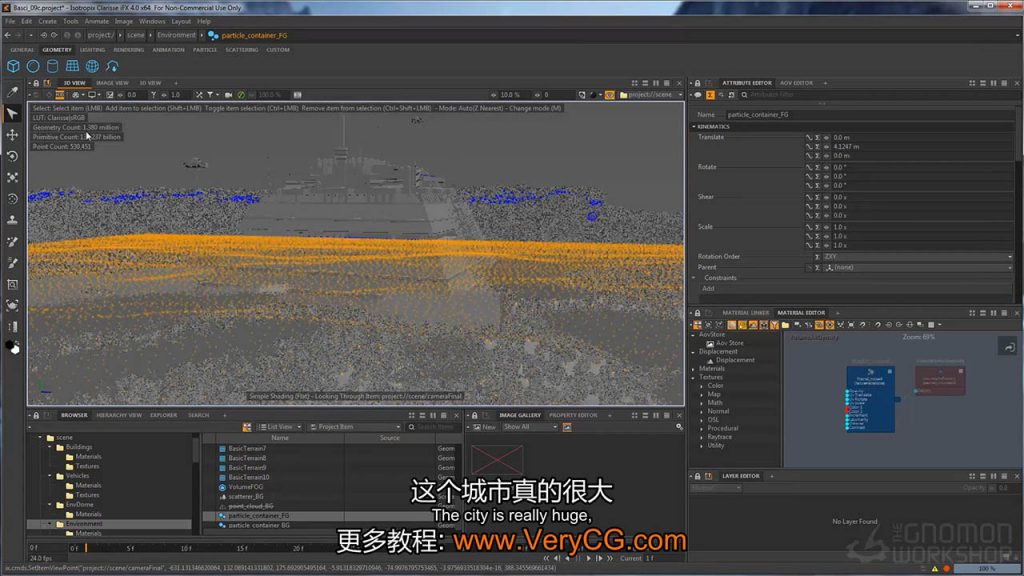Click the orange current-frame marker on timeline
This screenshot has height=576, width=1024.
pos(86,548)
